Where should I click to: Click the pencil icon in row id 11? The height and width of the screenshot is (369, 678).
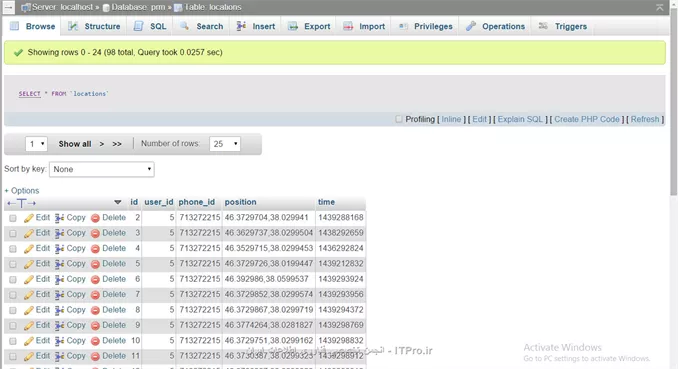(x=29, y=356)
